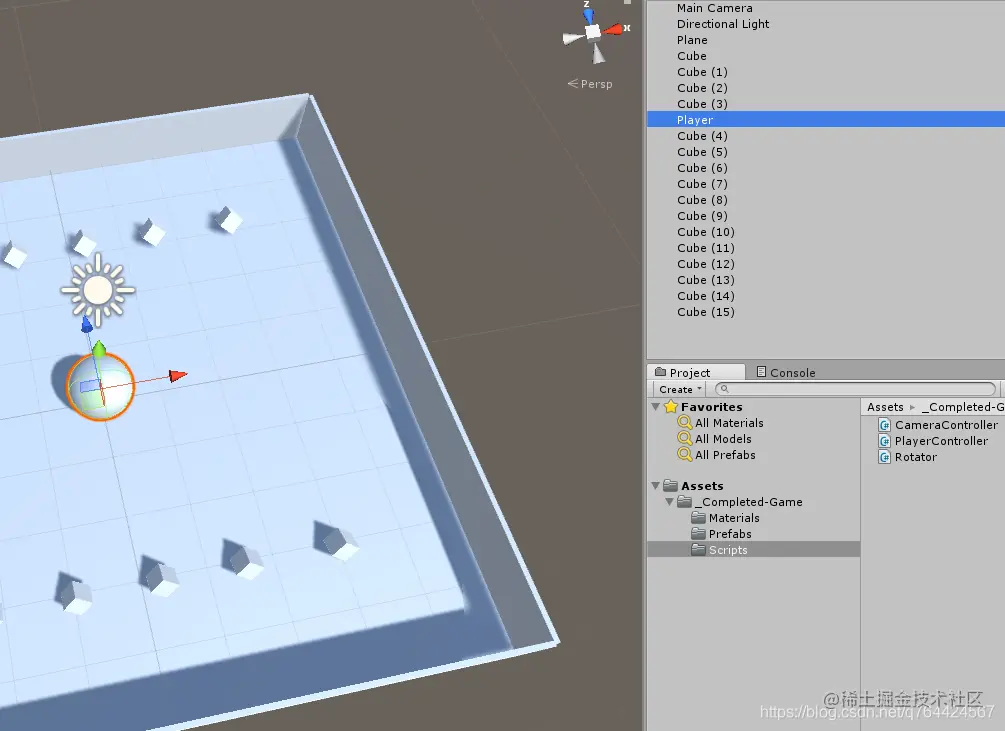Select Cube (15) in the Hierarchy
The image size is (1005, 731).
(826, 312)
